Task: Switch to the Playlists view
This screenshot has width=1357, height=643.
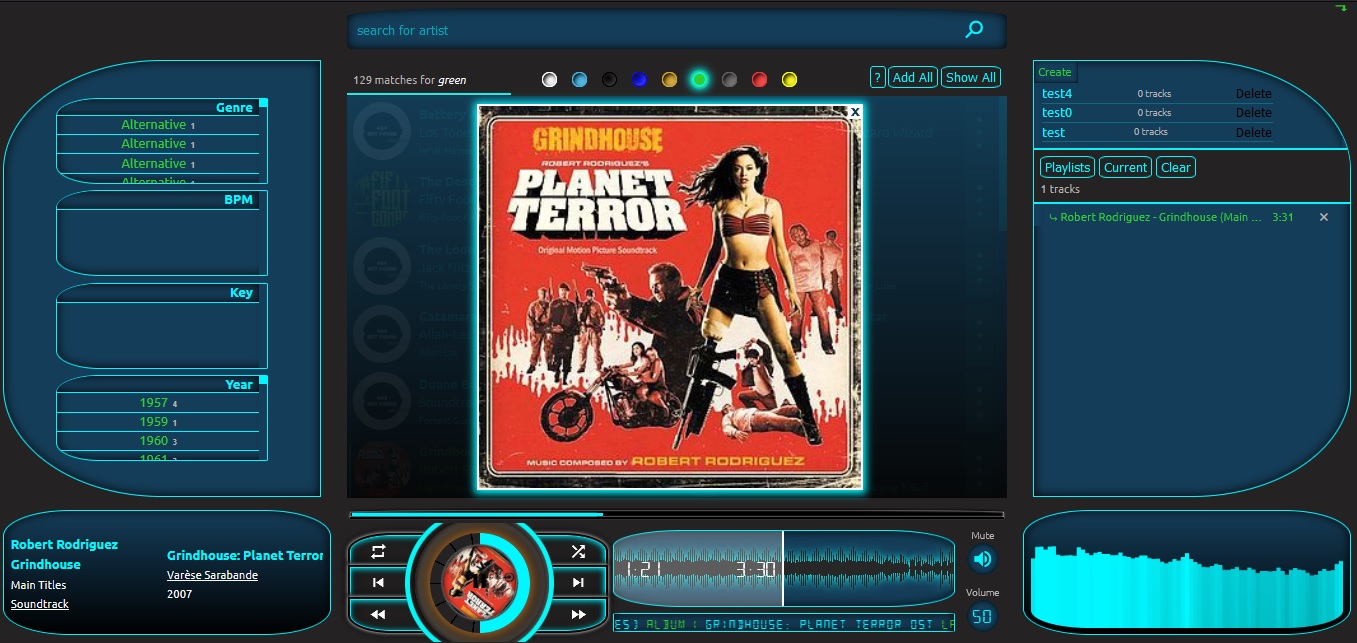Action: click(1067, 167)
